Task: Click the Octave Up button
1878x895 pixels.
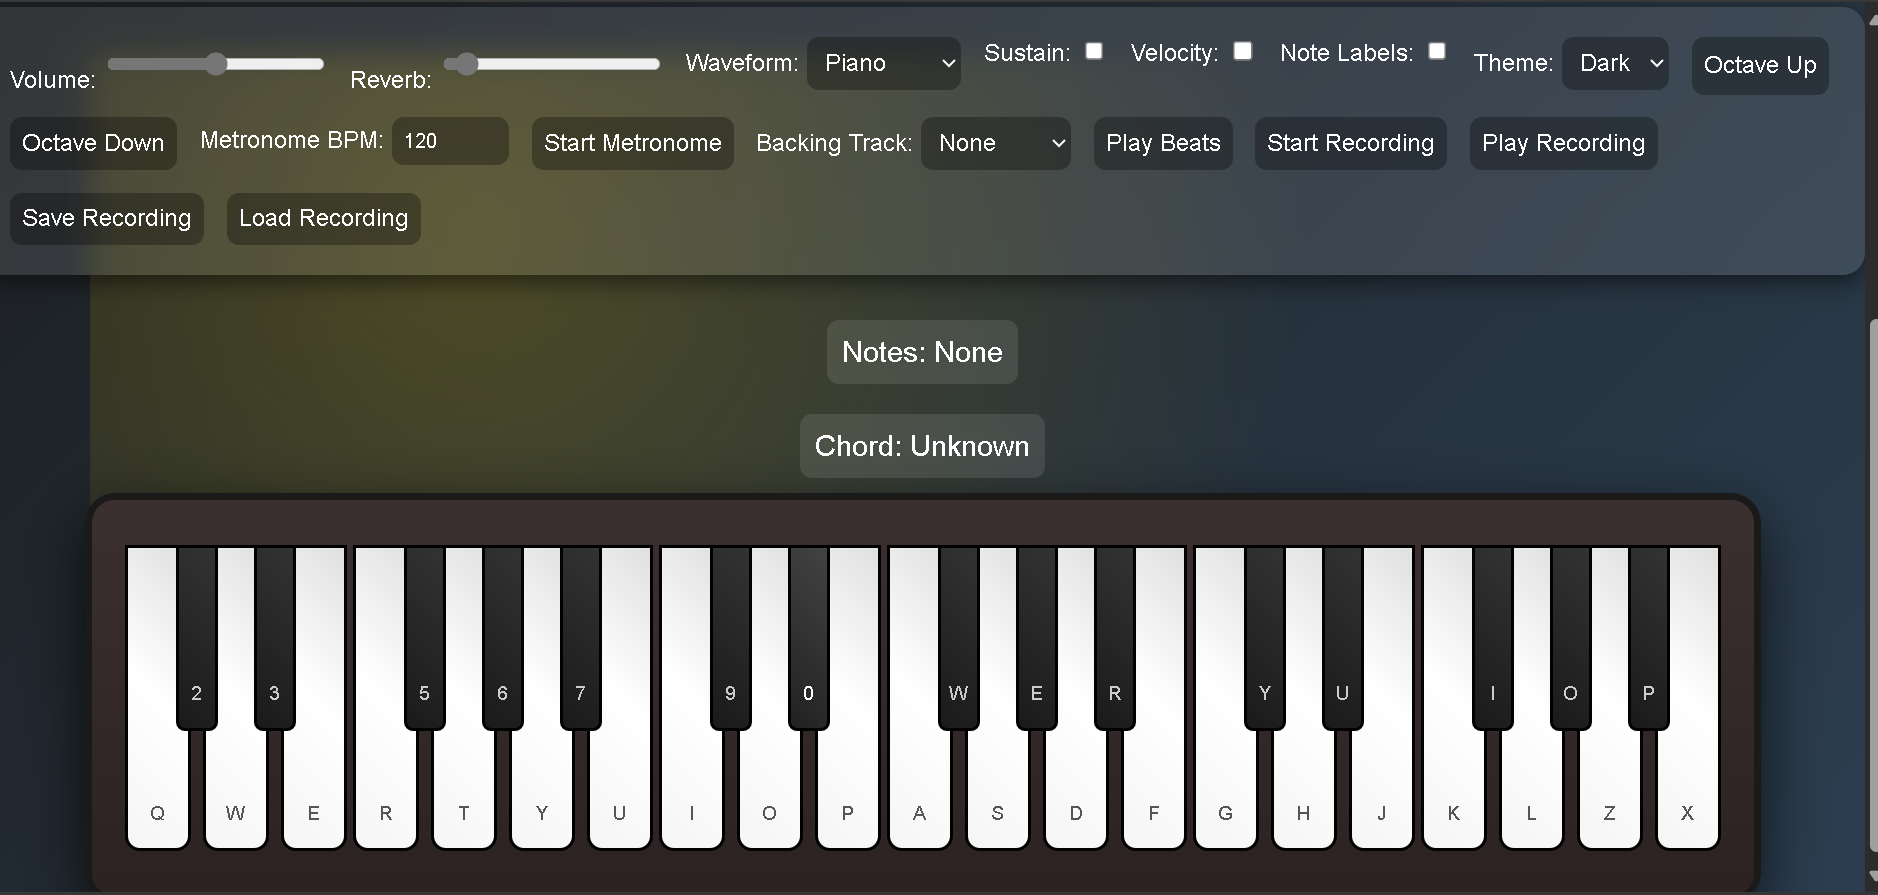Action: coord(1759,66)
